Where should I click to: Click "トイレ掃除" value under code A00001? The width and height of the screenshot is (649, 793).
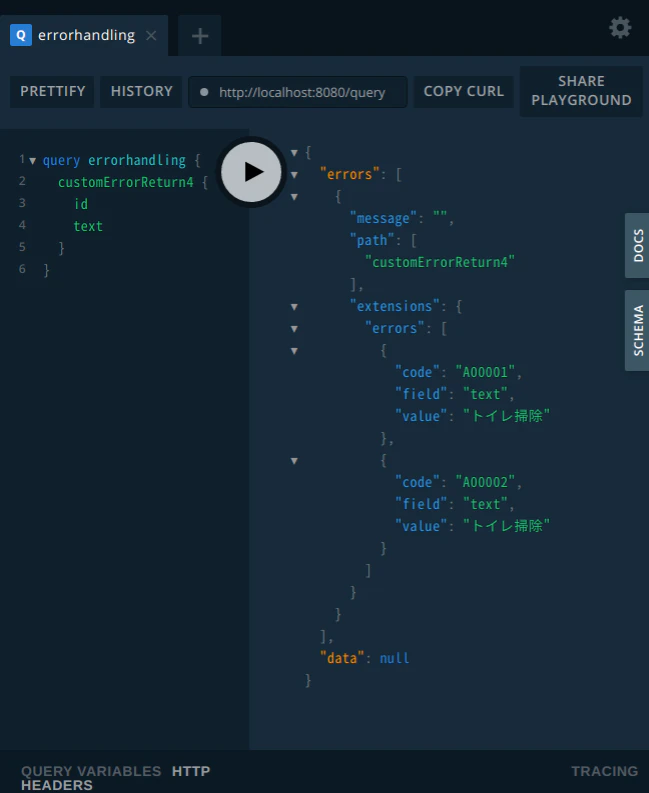(x=506, y=416)
